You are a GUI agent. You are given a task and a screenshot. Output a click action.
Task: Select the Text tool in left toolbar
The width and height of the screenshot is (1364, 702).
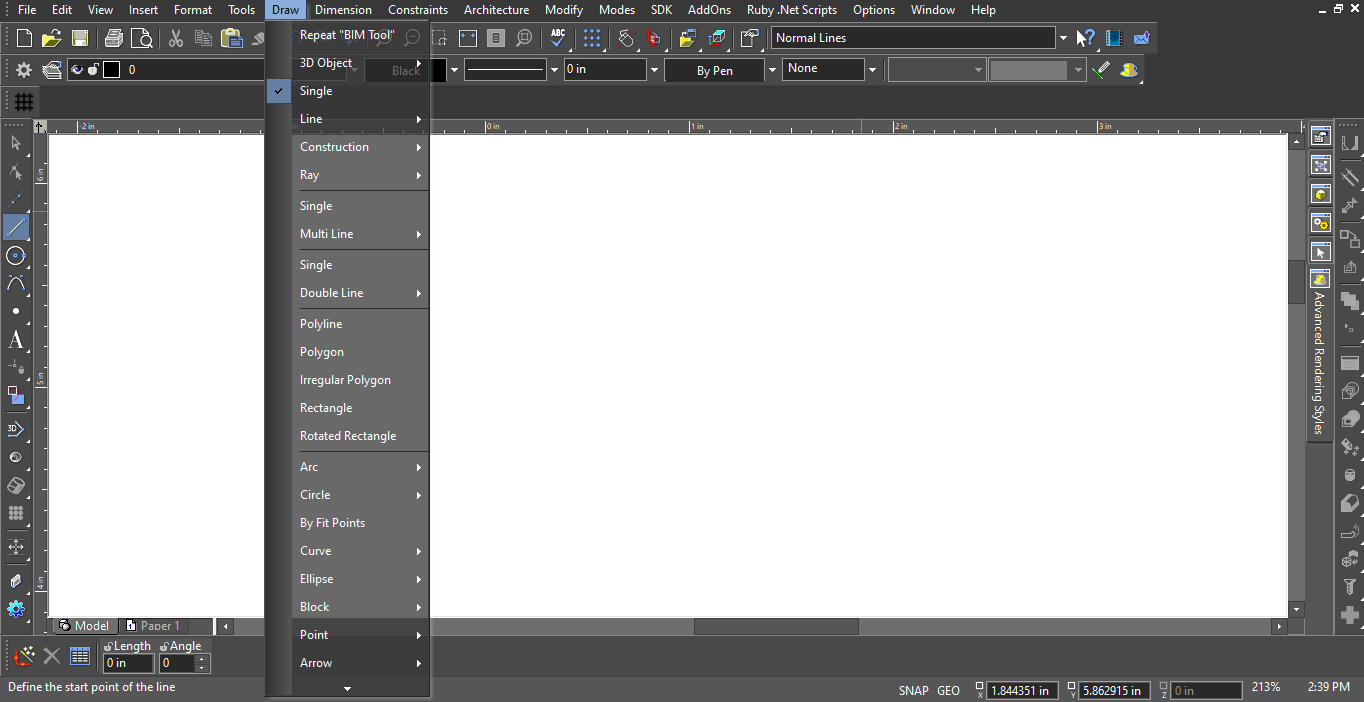[16, 340]
